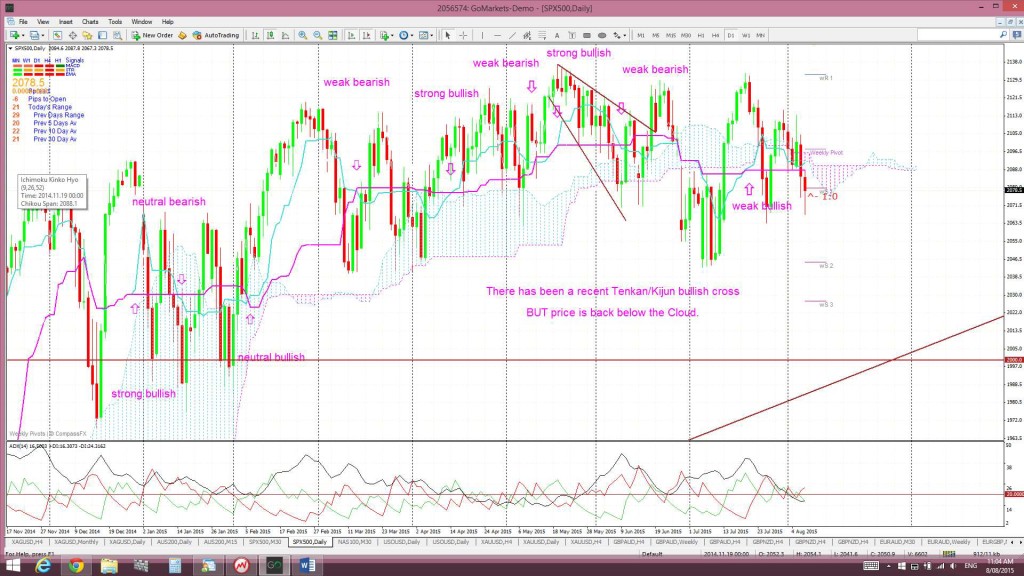
Task: Toggle the H4 timeframe button
Action: (716, 35)
